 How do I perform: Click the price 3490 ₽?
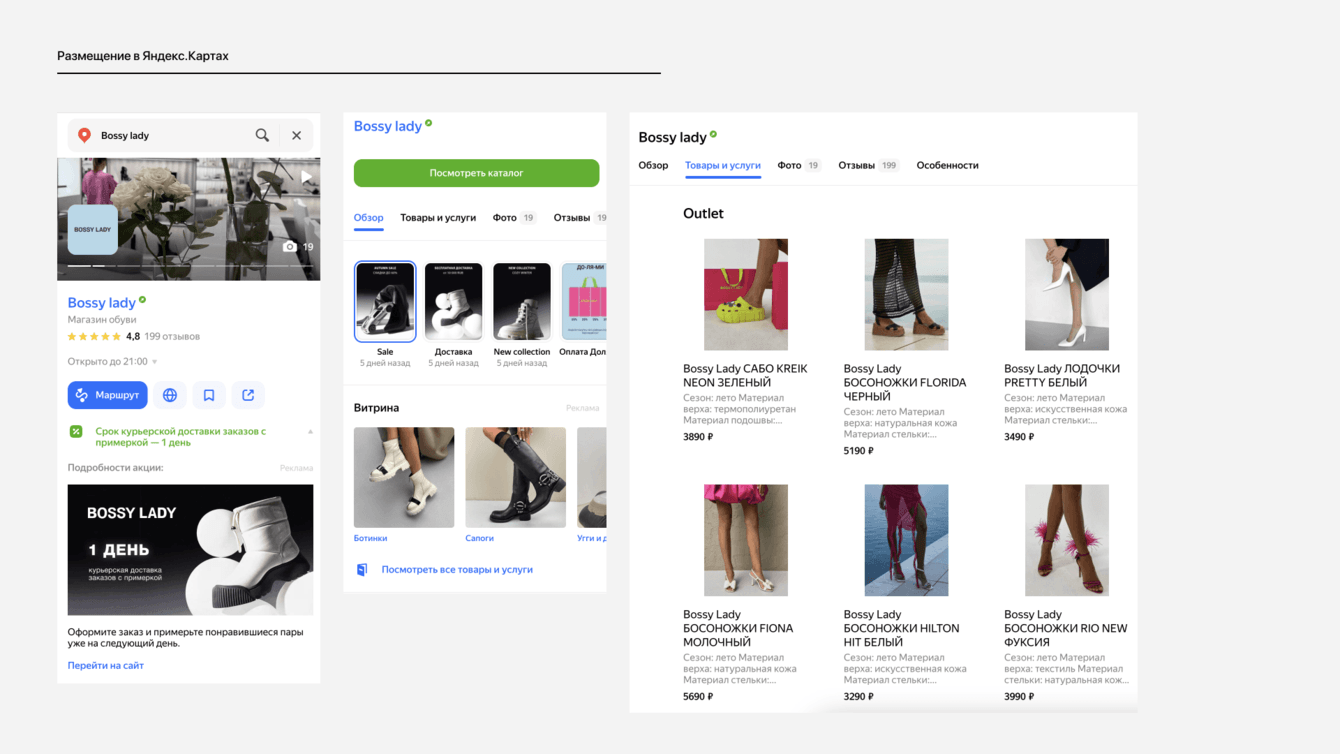point(1019,437)
